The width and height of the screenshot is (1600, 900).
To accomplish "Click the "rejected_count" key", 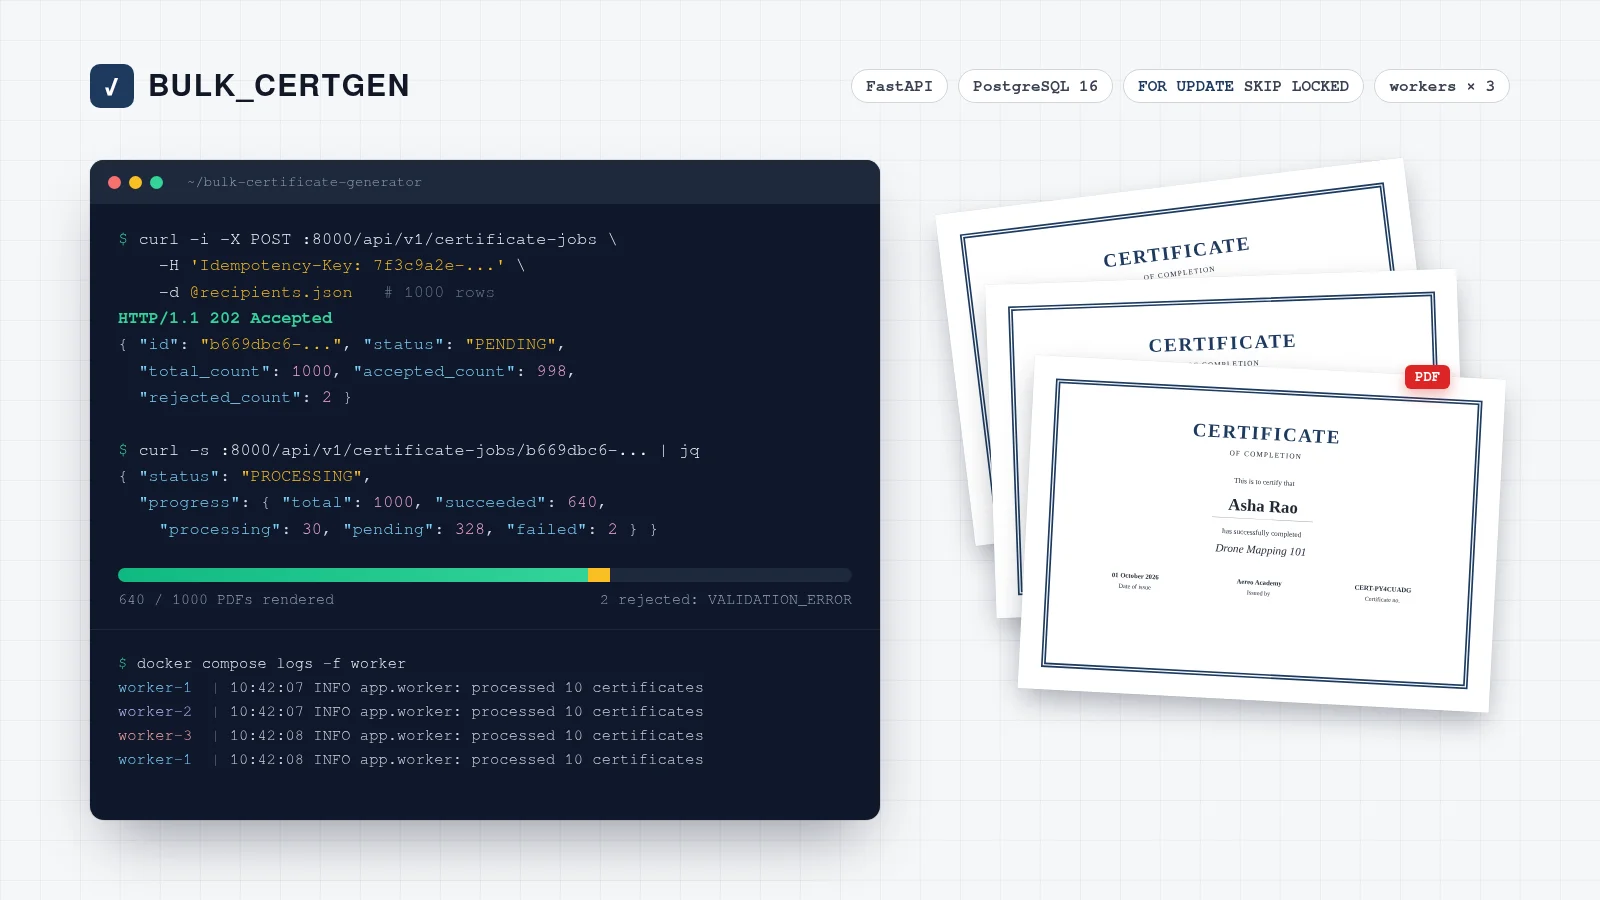I will coord(220,397).
